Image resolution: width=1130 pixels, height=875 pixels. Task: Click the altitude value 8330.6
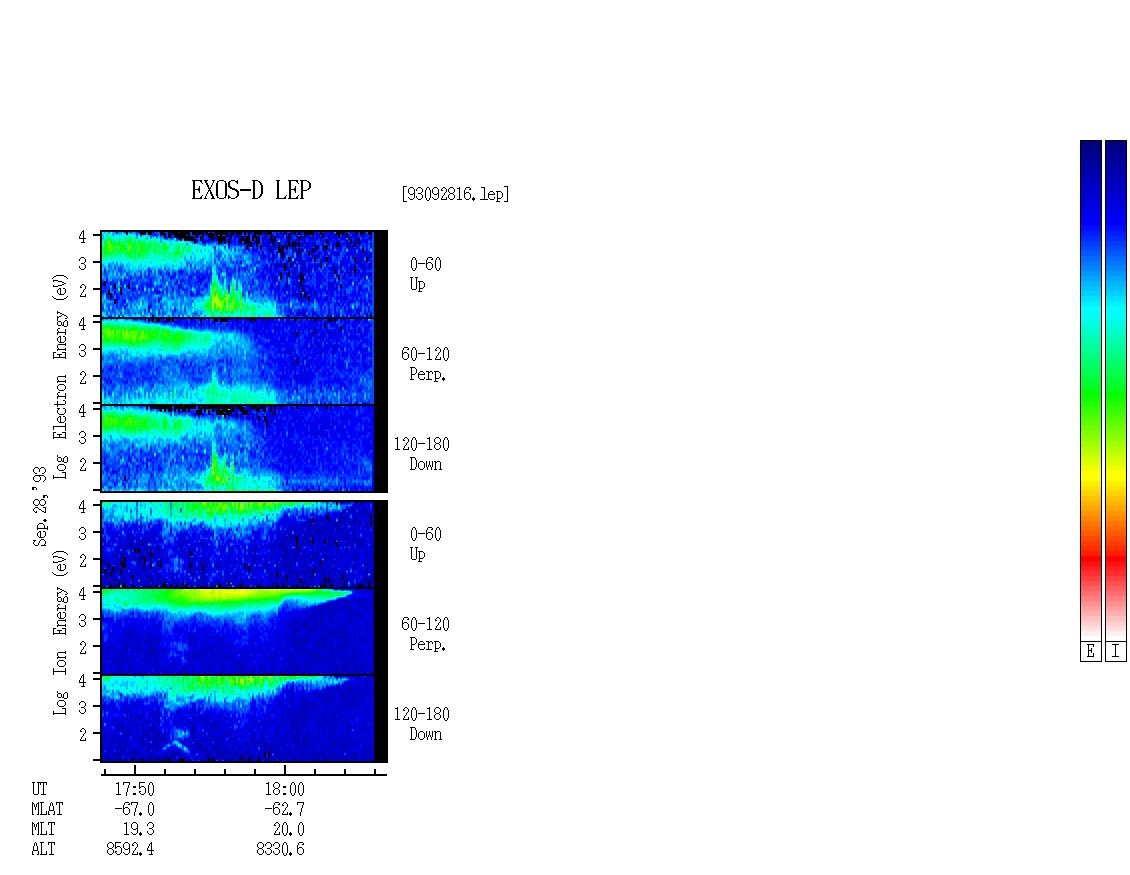(280, 849)
